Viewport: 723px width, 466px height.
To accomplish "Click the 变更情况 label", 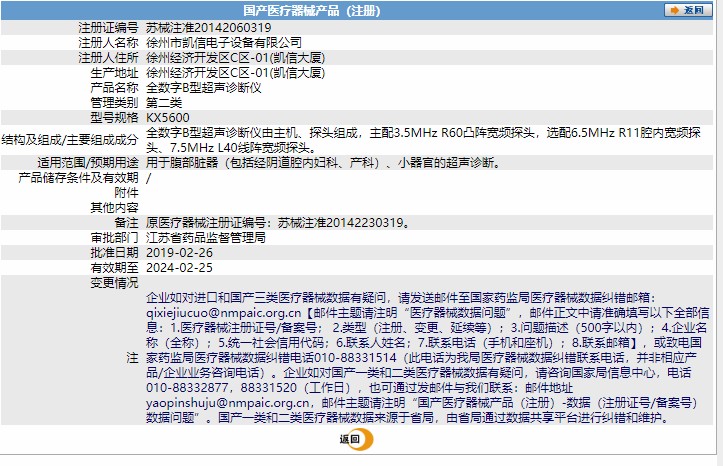I will click(x=114, y=283).
